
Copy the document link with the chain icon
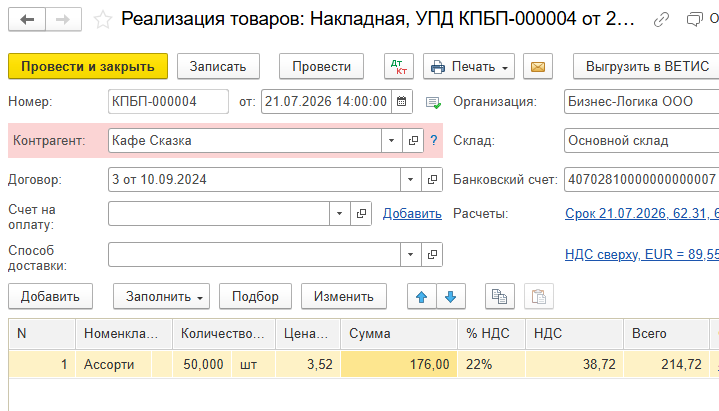(x=661, y=19)
